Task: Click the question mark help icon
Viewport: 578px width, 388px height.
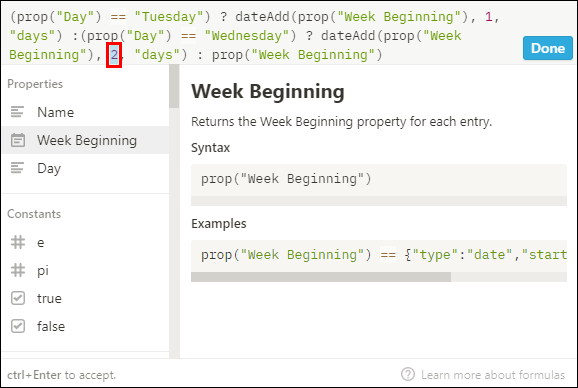Action: point(408,374)
